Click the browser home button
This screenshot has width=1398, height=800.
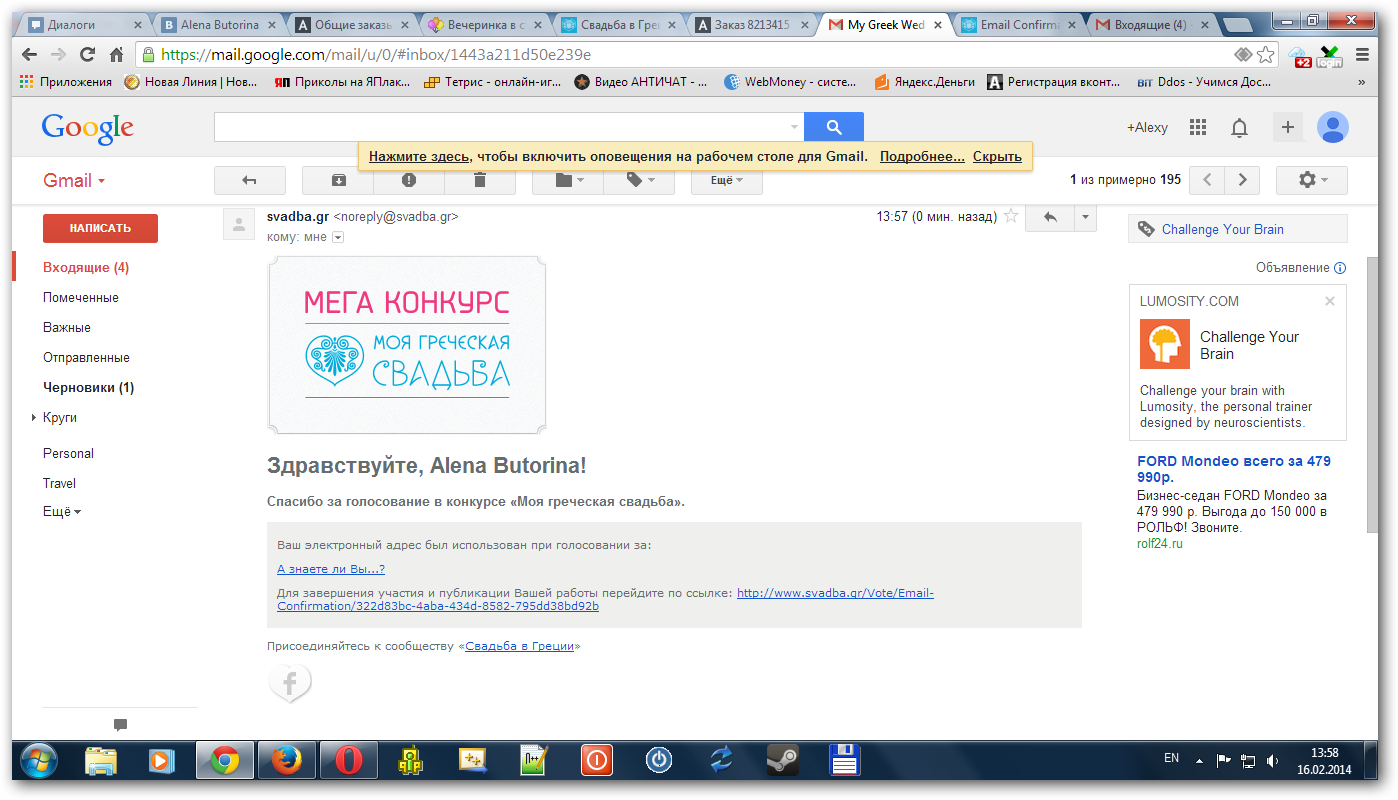click(x=117, y=54)
